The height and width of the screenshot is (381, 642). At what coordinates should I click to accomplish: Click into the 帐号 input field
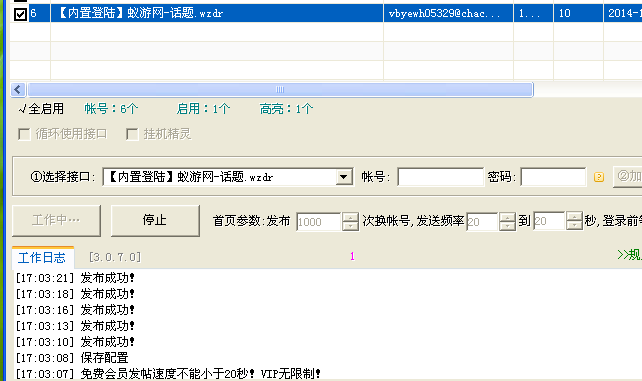click(x=440, y=177)
